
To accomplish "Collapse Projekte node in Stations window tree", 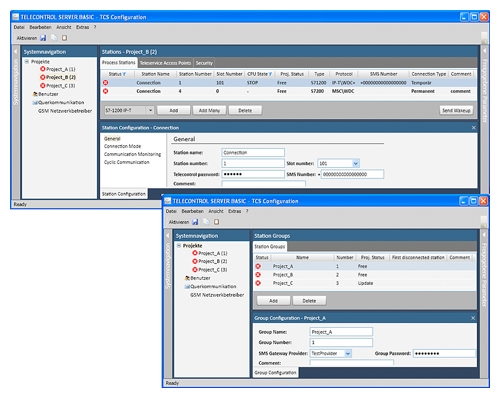I will click(x=27, y=61).
